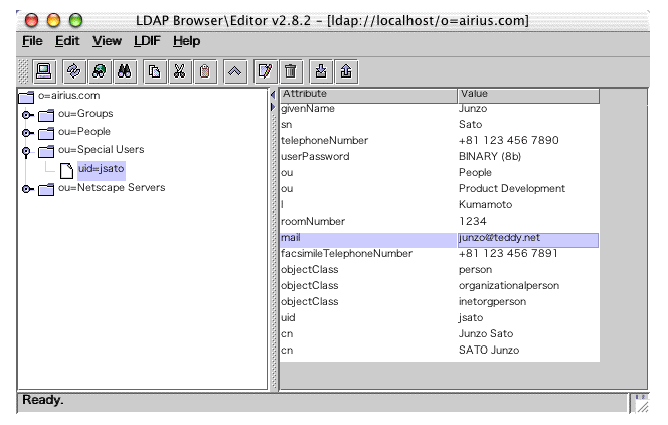Screen dimensions: 668x425
Task: Click the green zoom window button
Action: [75, 20]
